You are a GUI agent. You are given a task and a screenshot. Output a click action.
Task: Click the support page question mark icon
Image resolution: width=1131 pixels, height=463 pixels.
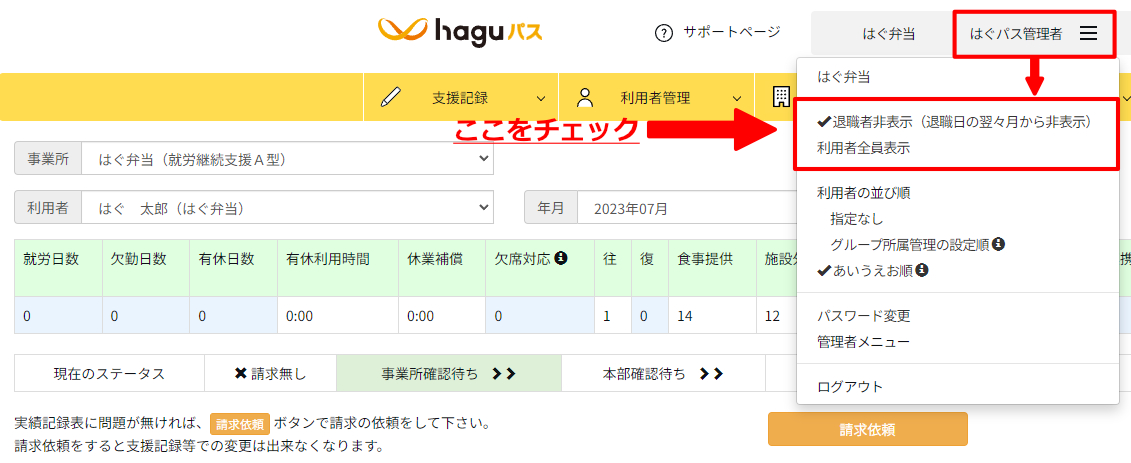(x=663, y=33)
